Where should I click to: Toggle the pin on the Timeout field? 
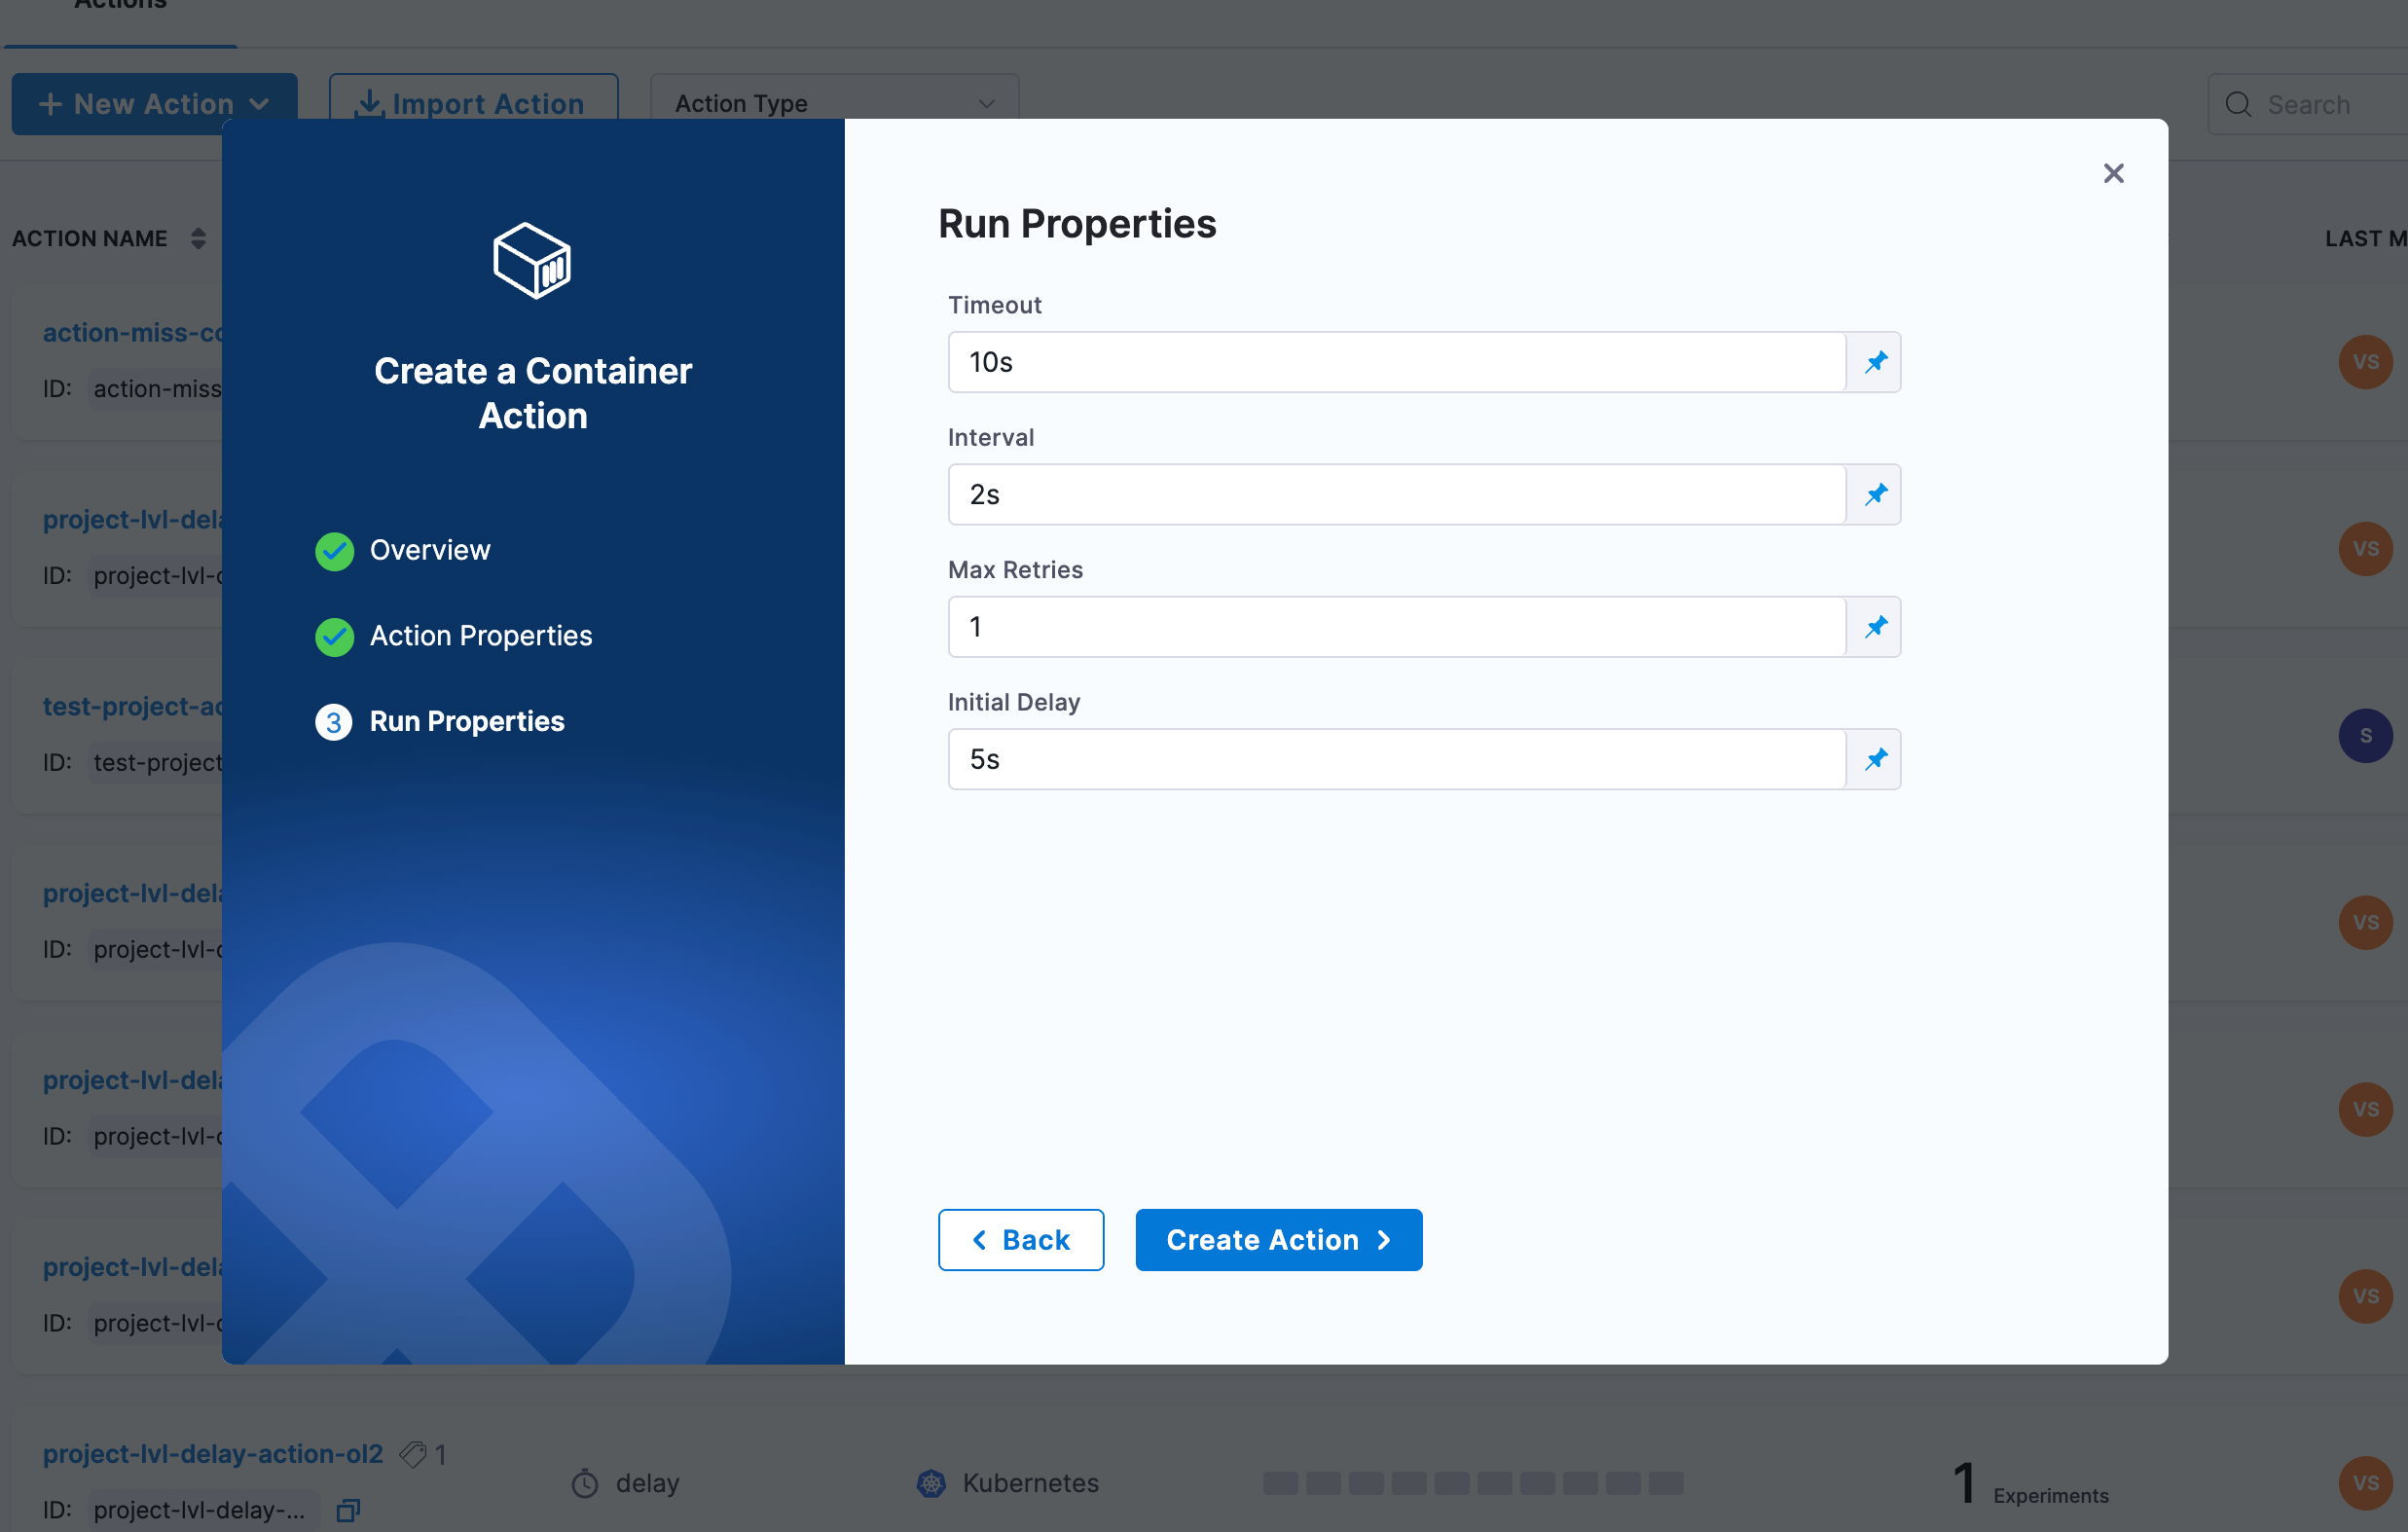[1876, 362]
